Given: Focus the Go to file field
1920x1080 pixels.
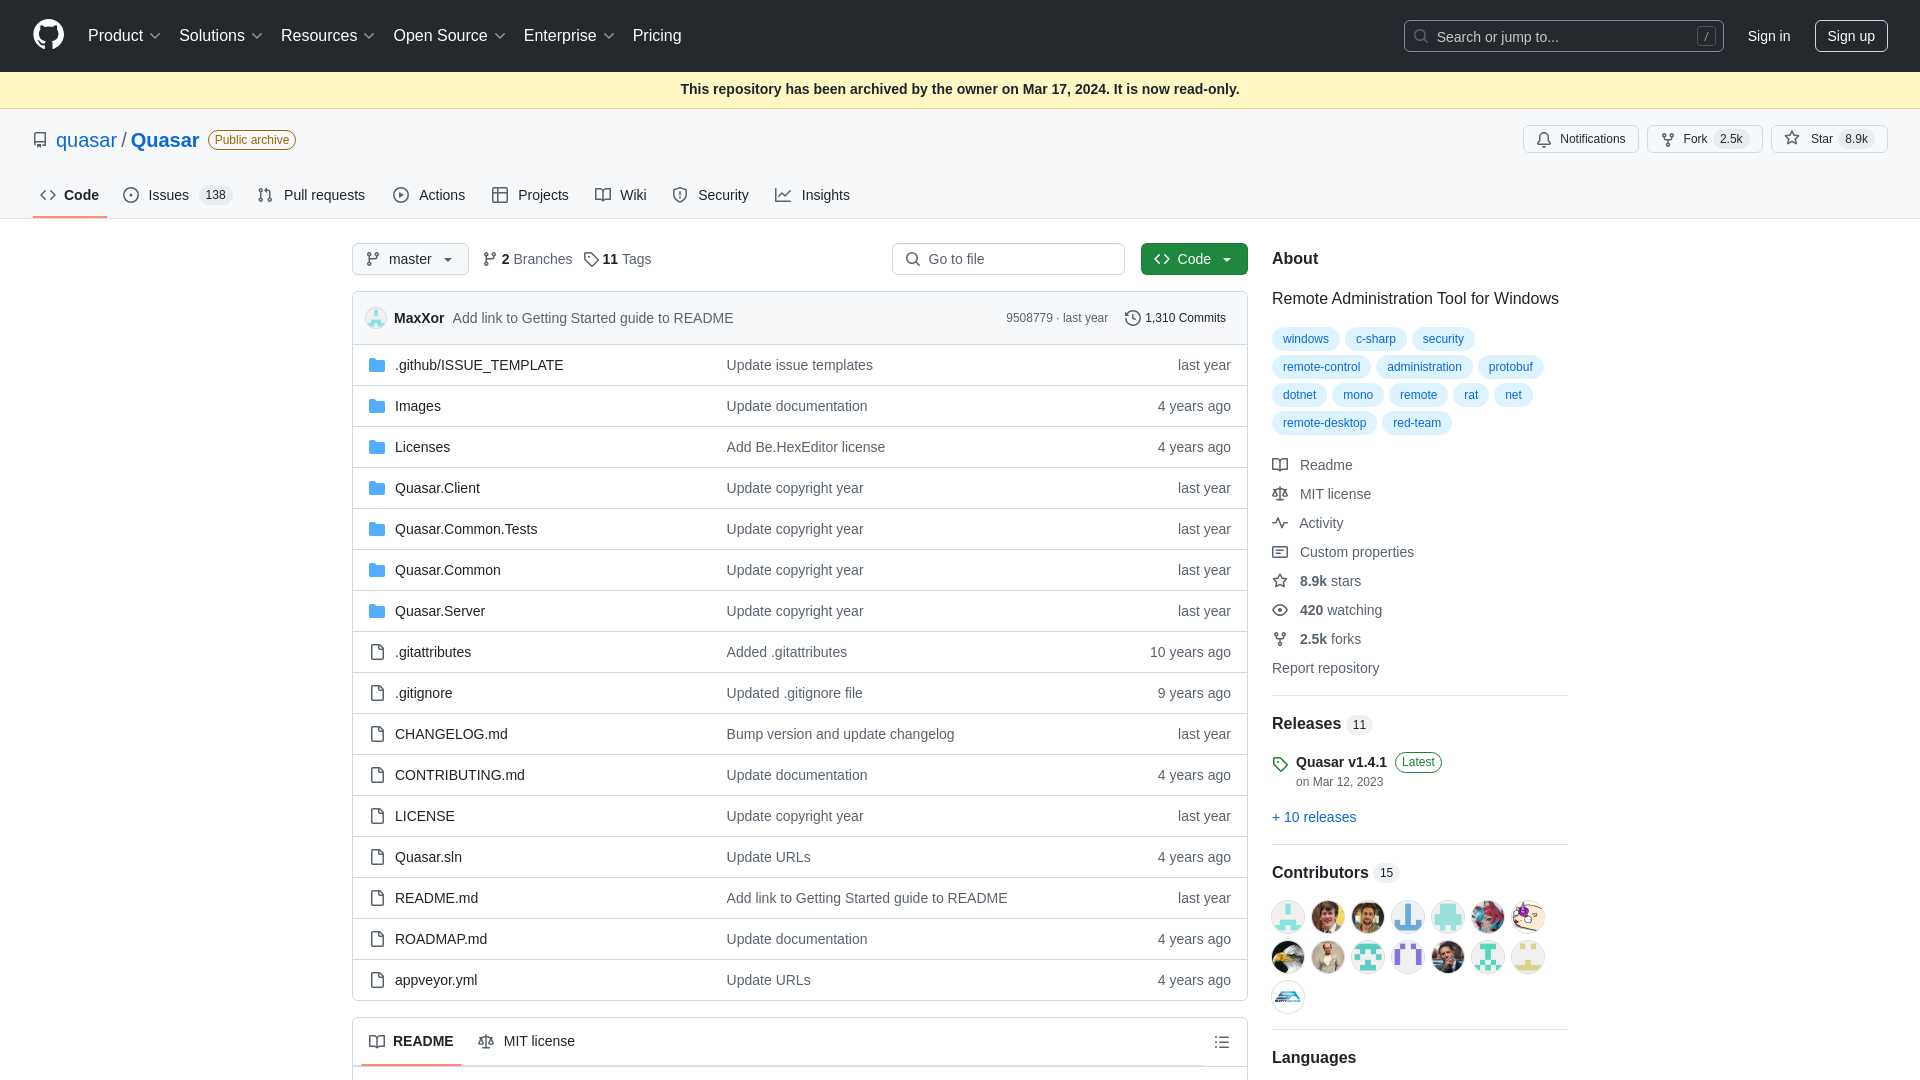Looking at the screenshot, I should [x=1008, y=259].
